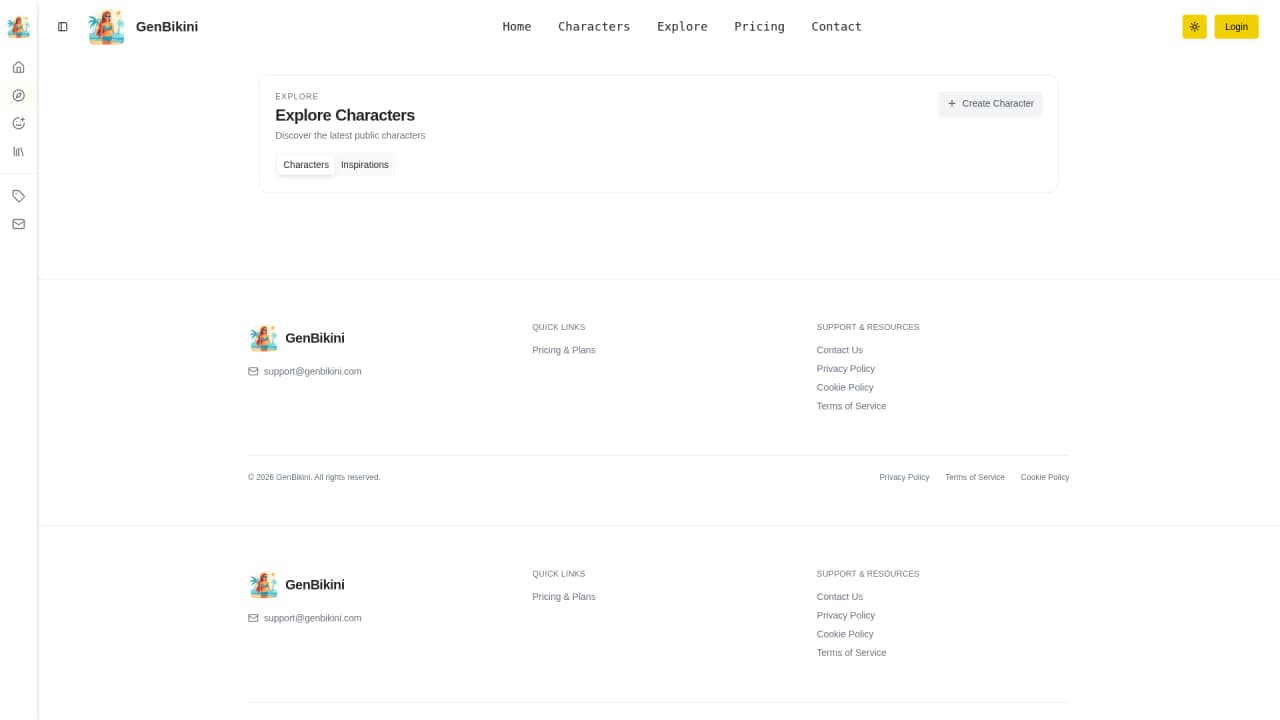Select Explore in the top navigation
1280x720 pixels.
click(x=682, y=27)
